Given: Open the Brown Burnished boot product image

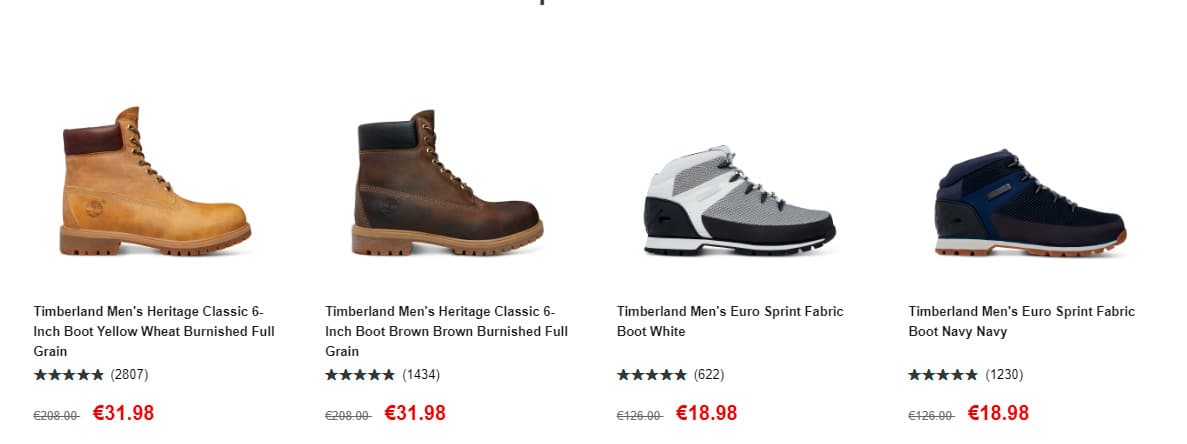Looking at the screenshot, I should point(447,182).
